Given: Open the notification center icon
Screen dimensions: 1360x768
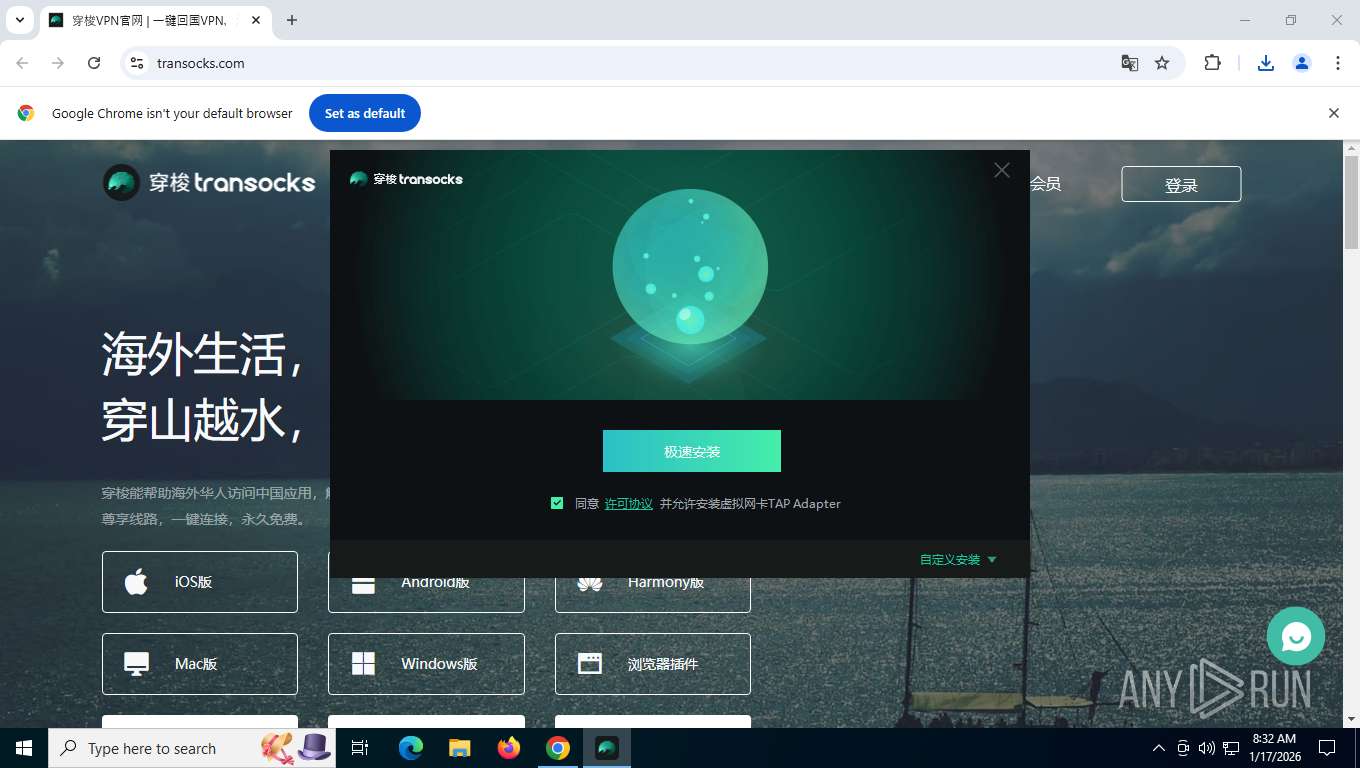Looking at the screenshot, I should point(1327,748).
